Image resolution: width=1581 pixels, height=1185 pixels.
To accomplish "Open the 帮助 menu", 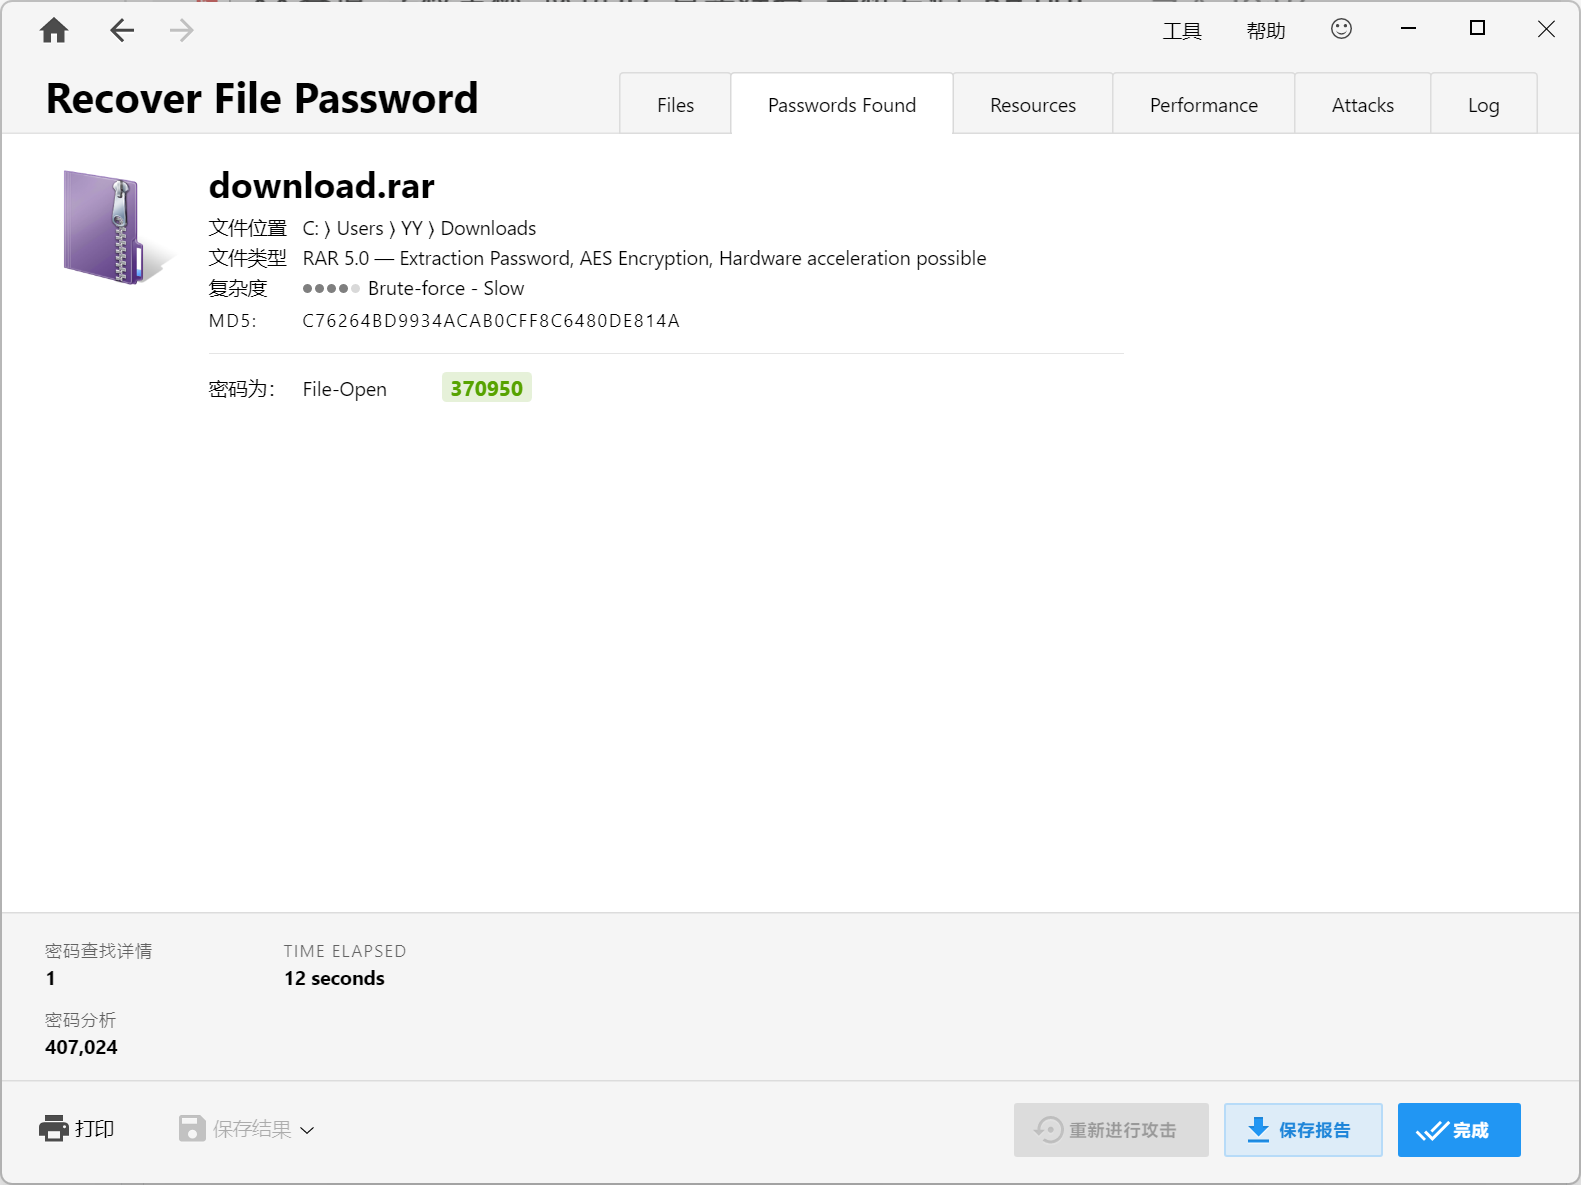I will point(1266,31).
